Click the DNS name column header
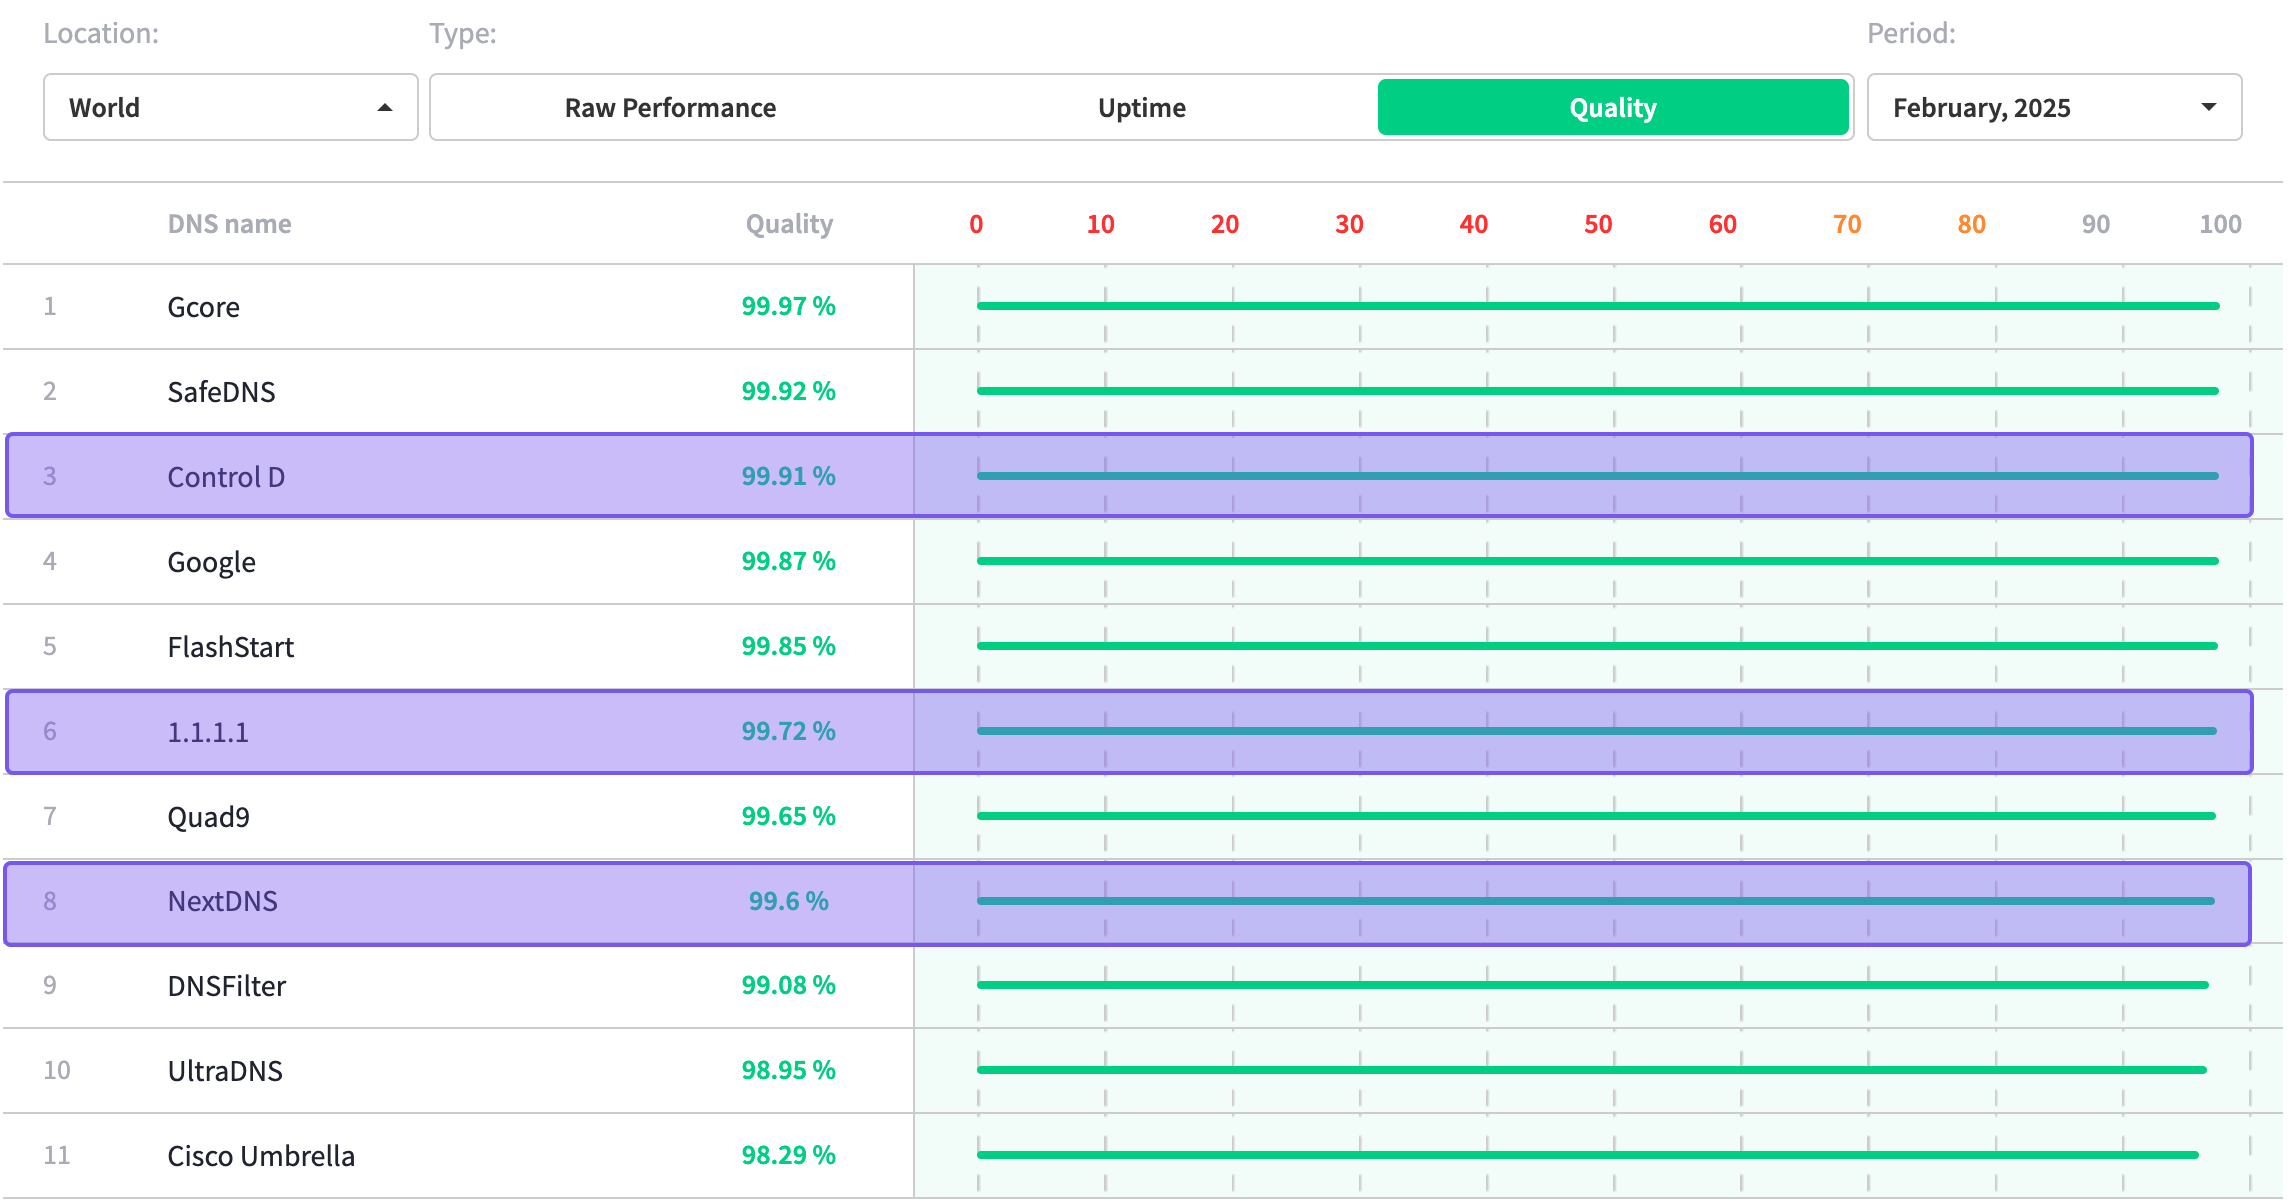This screenshot has width=2288, height=1202. 230,224
